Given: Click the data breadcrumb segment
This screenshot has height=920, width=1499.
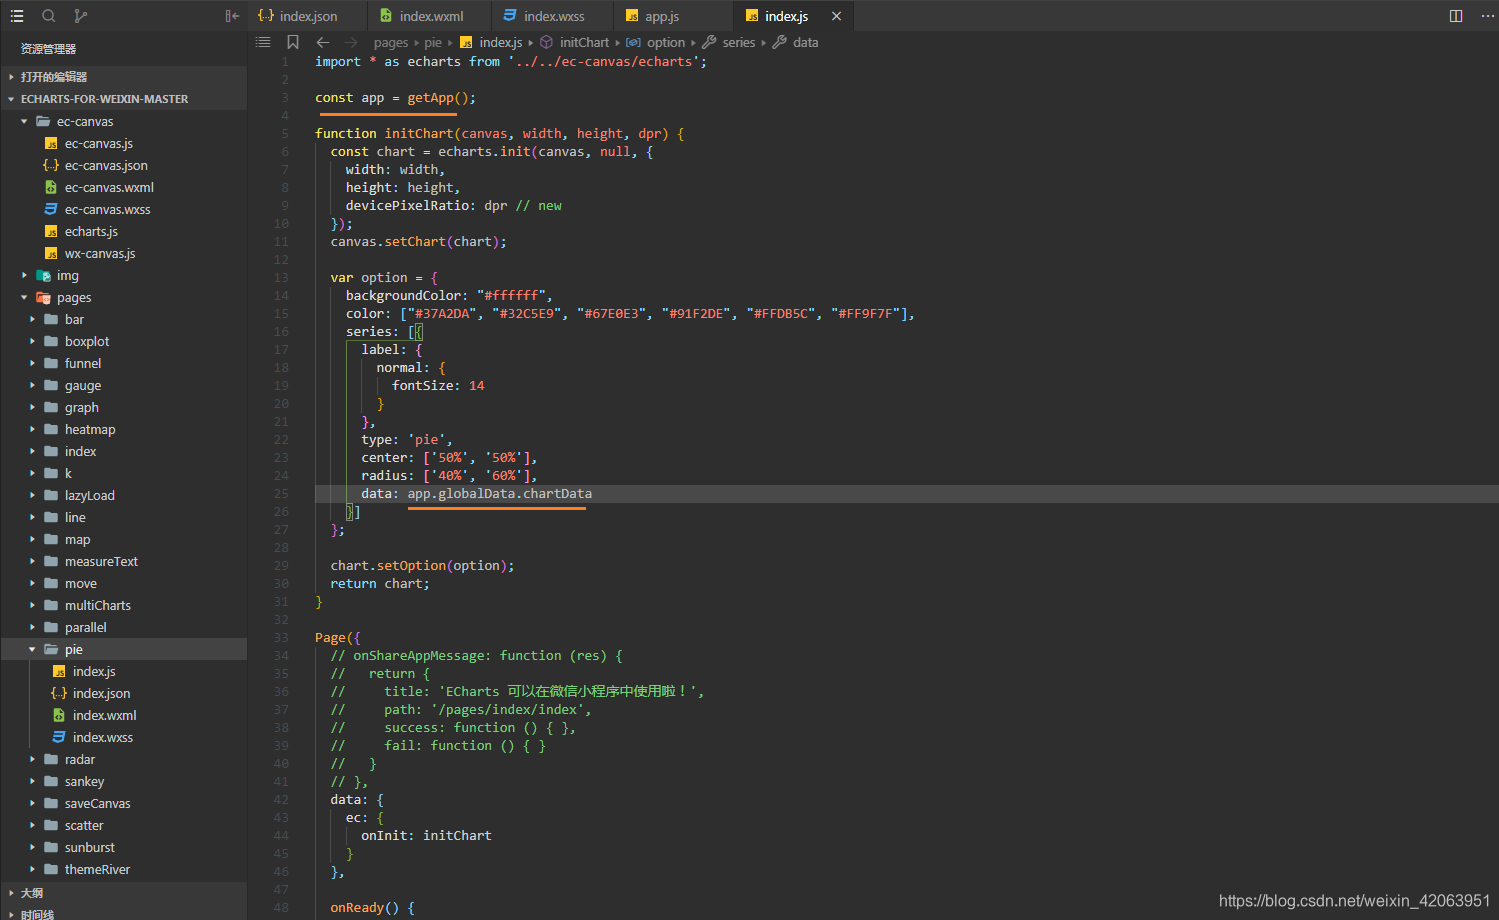Looking at the screenshot, I should pyautogui.click(x=806, y=42).
